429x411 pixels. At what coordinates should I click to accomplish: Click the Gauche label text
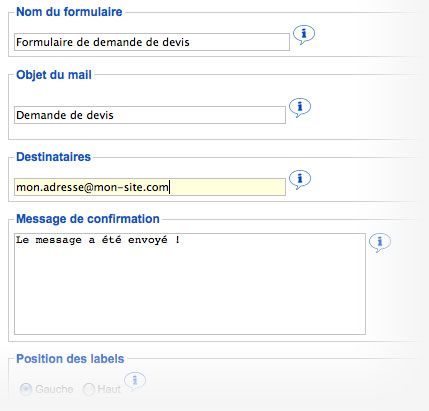(x=54, y=389)
